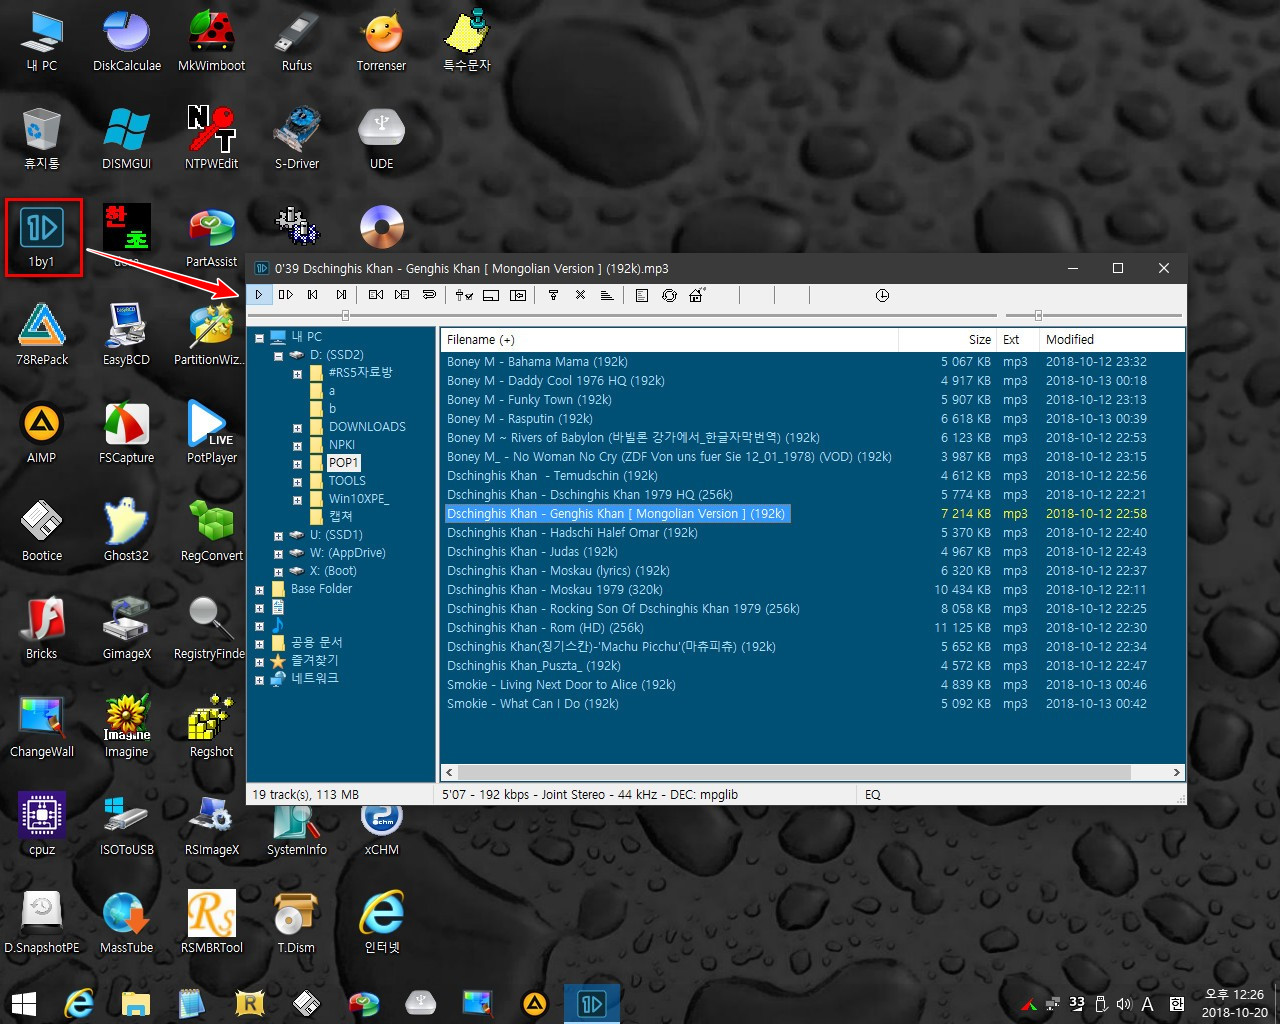Select Smokie - What Can I Do (192k)
Screen dimensions: 1280x1024
533,704
